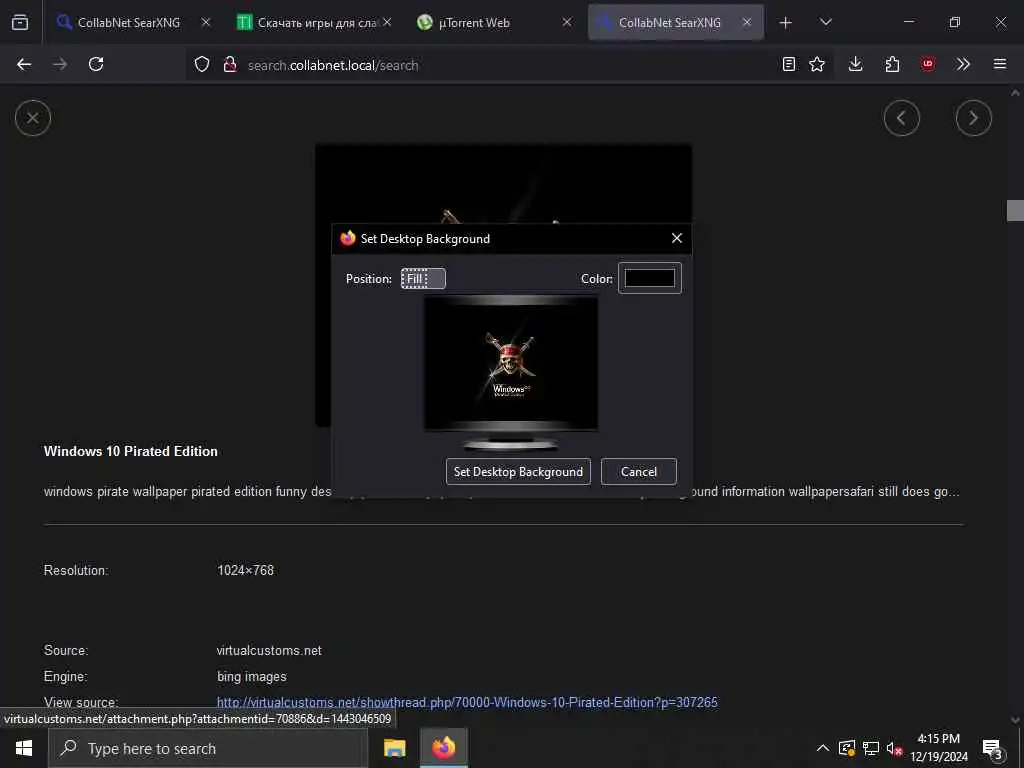
Task: Show hidden system tray icons
Action: pos(823,748)
